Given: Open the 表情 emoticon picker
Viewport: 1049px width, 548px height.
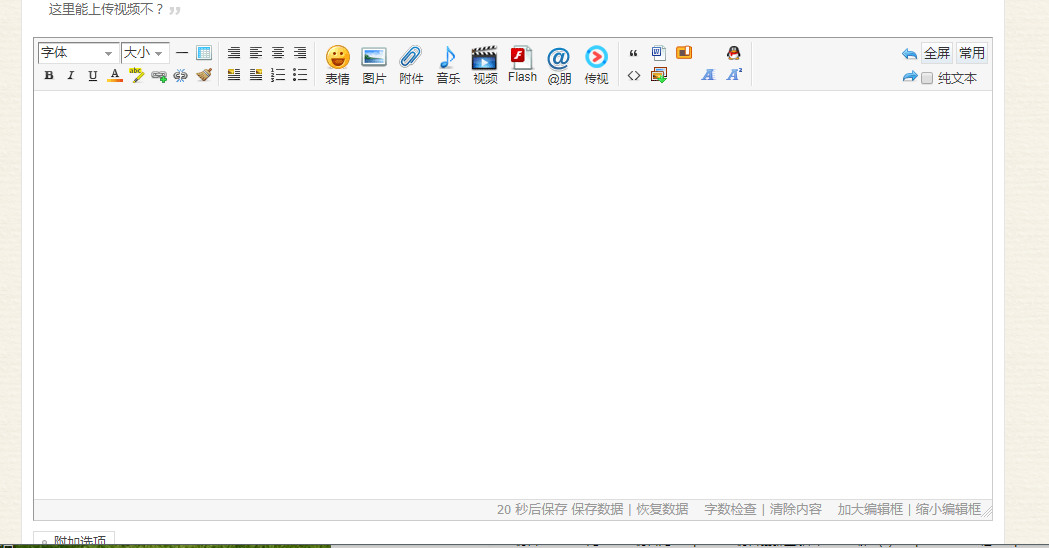Looking at the screenshot, I should (337, 64).
